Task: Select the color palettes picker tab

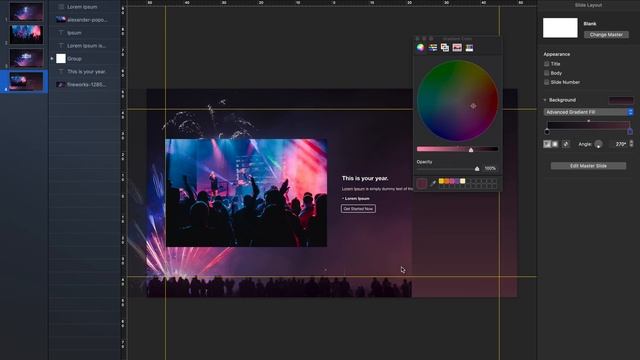Action: [x=445, y=48]
